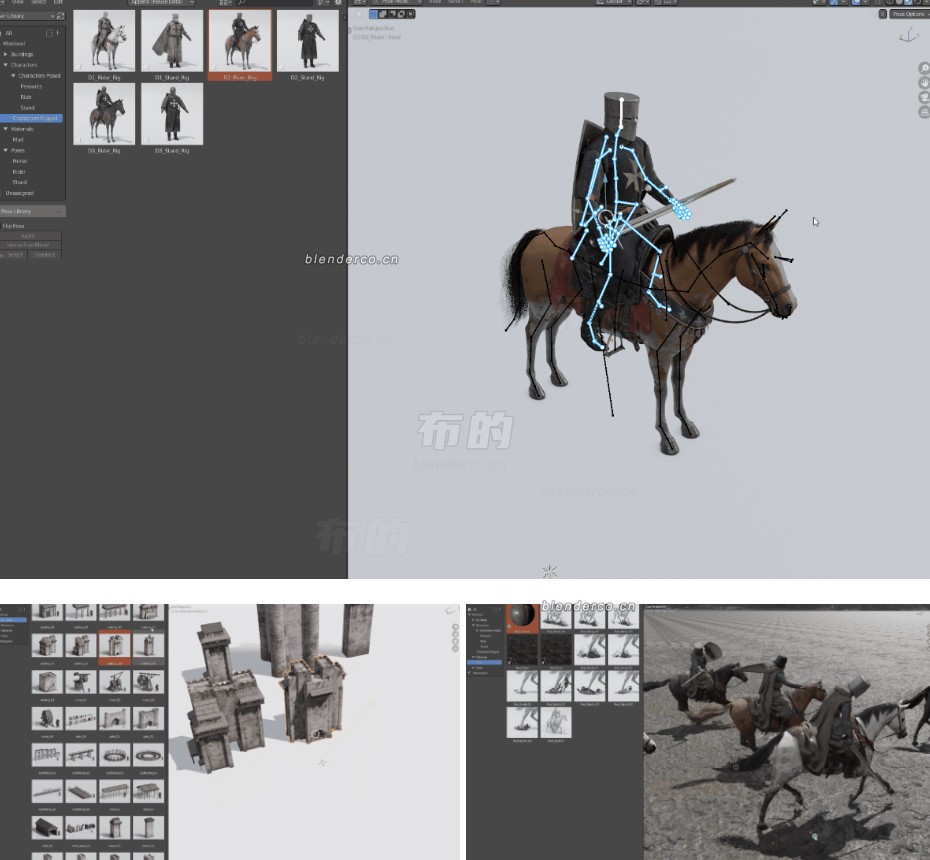The height and width of the screenshot is (860, 930).
Task: Choose the fourth selection mode icon (invert)
Action: (401, 14)
